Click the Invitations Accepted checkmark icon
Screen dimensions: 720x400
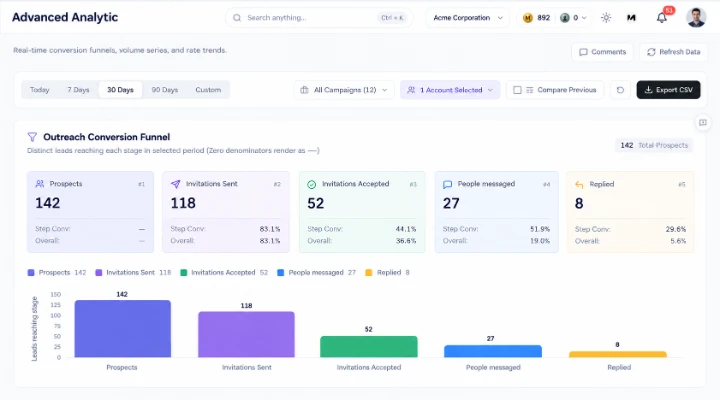click(x=311, y=184)
